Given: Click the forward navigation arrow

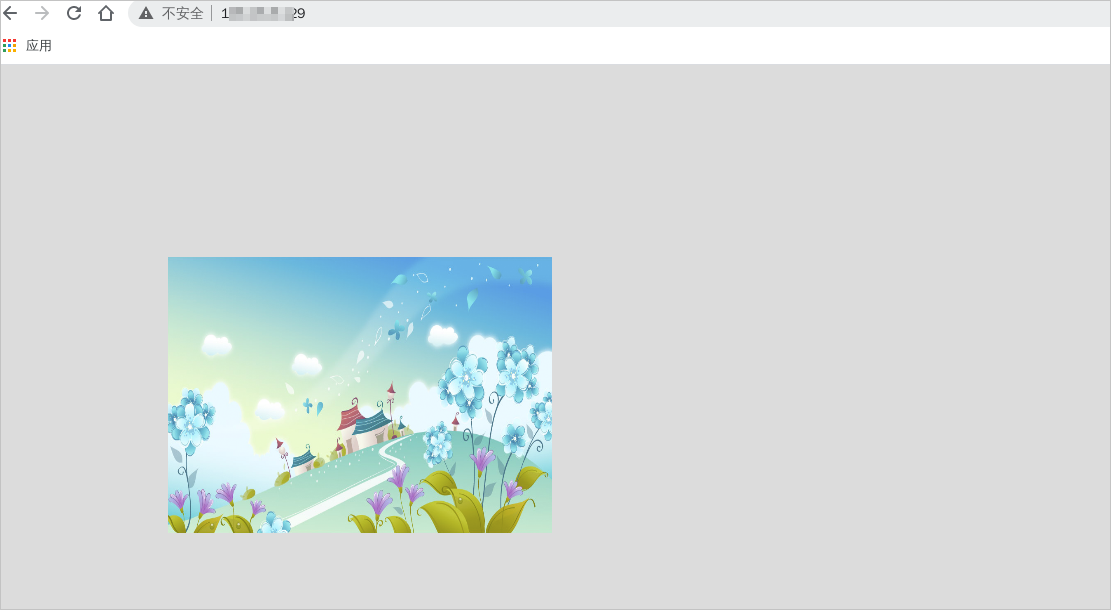Looking at the screenshot, I should (41, 14).
